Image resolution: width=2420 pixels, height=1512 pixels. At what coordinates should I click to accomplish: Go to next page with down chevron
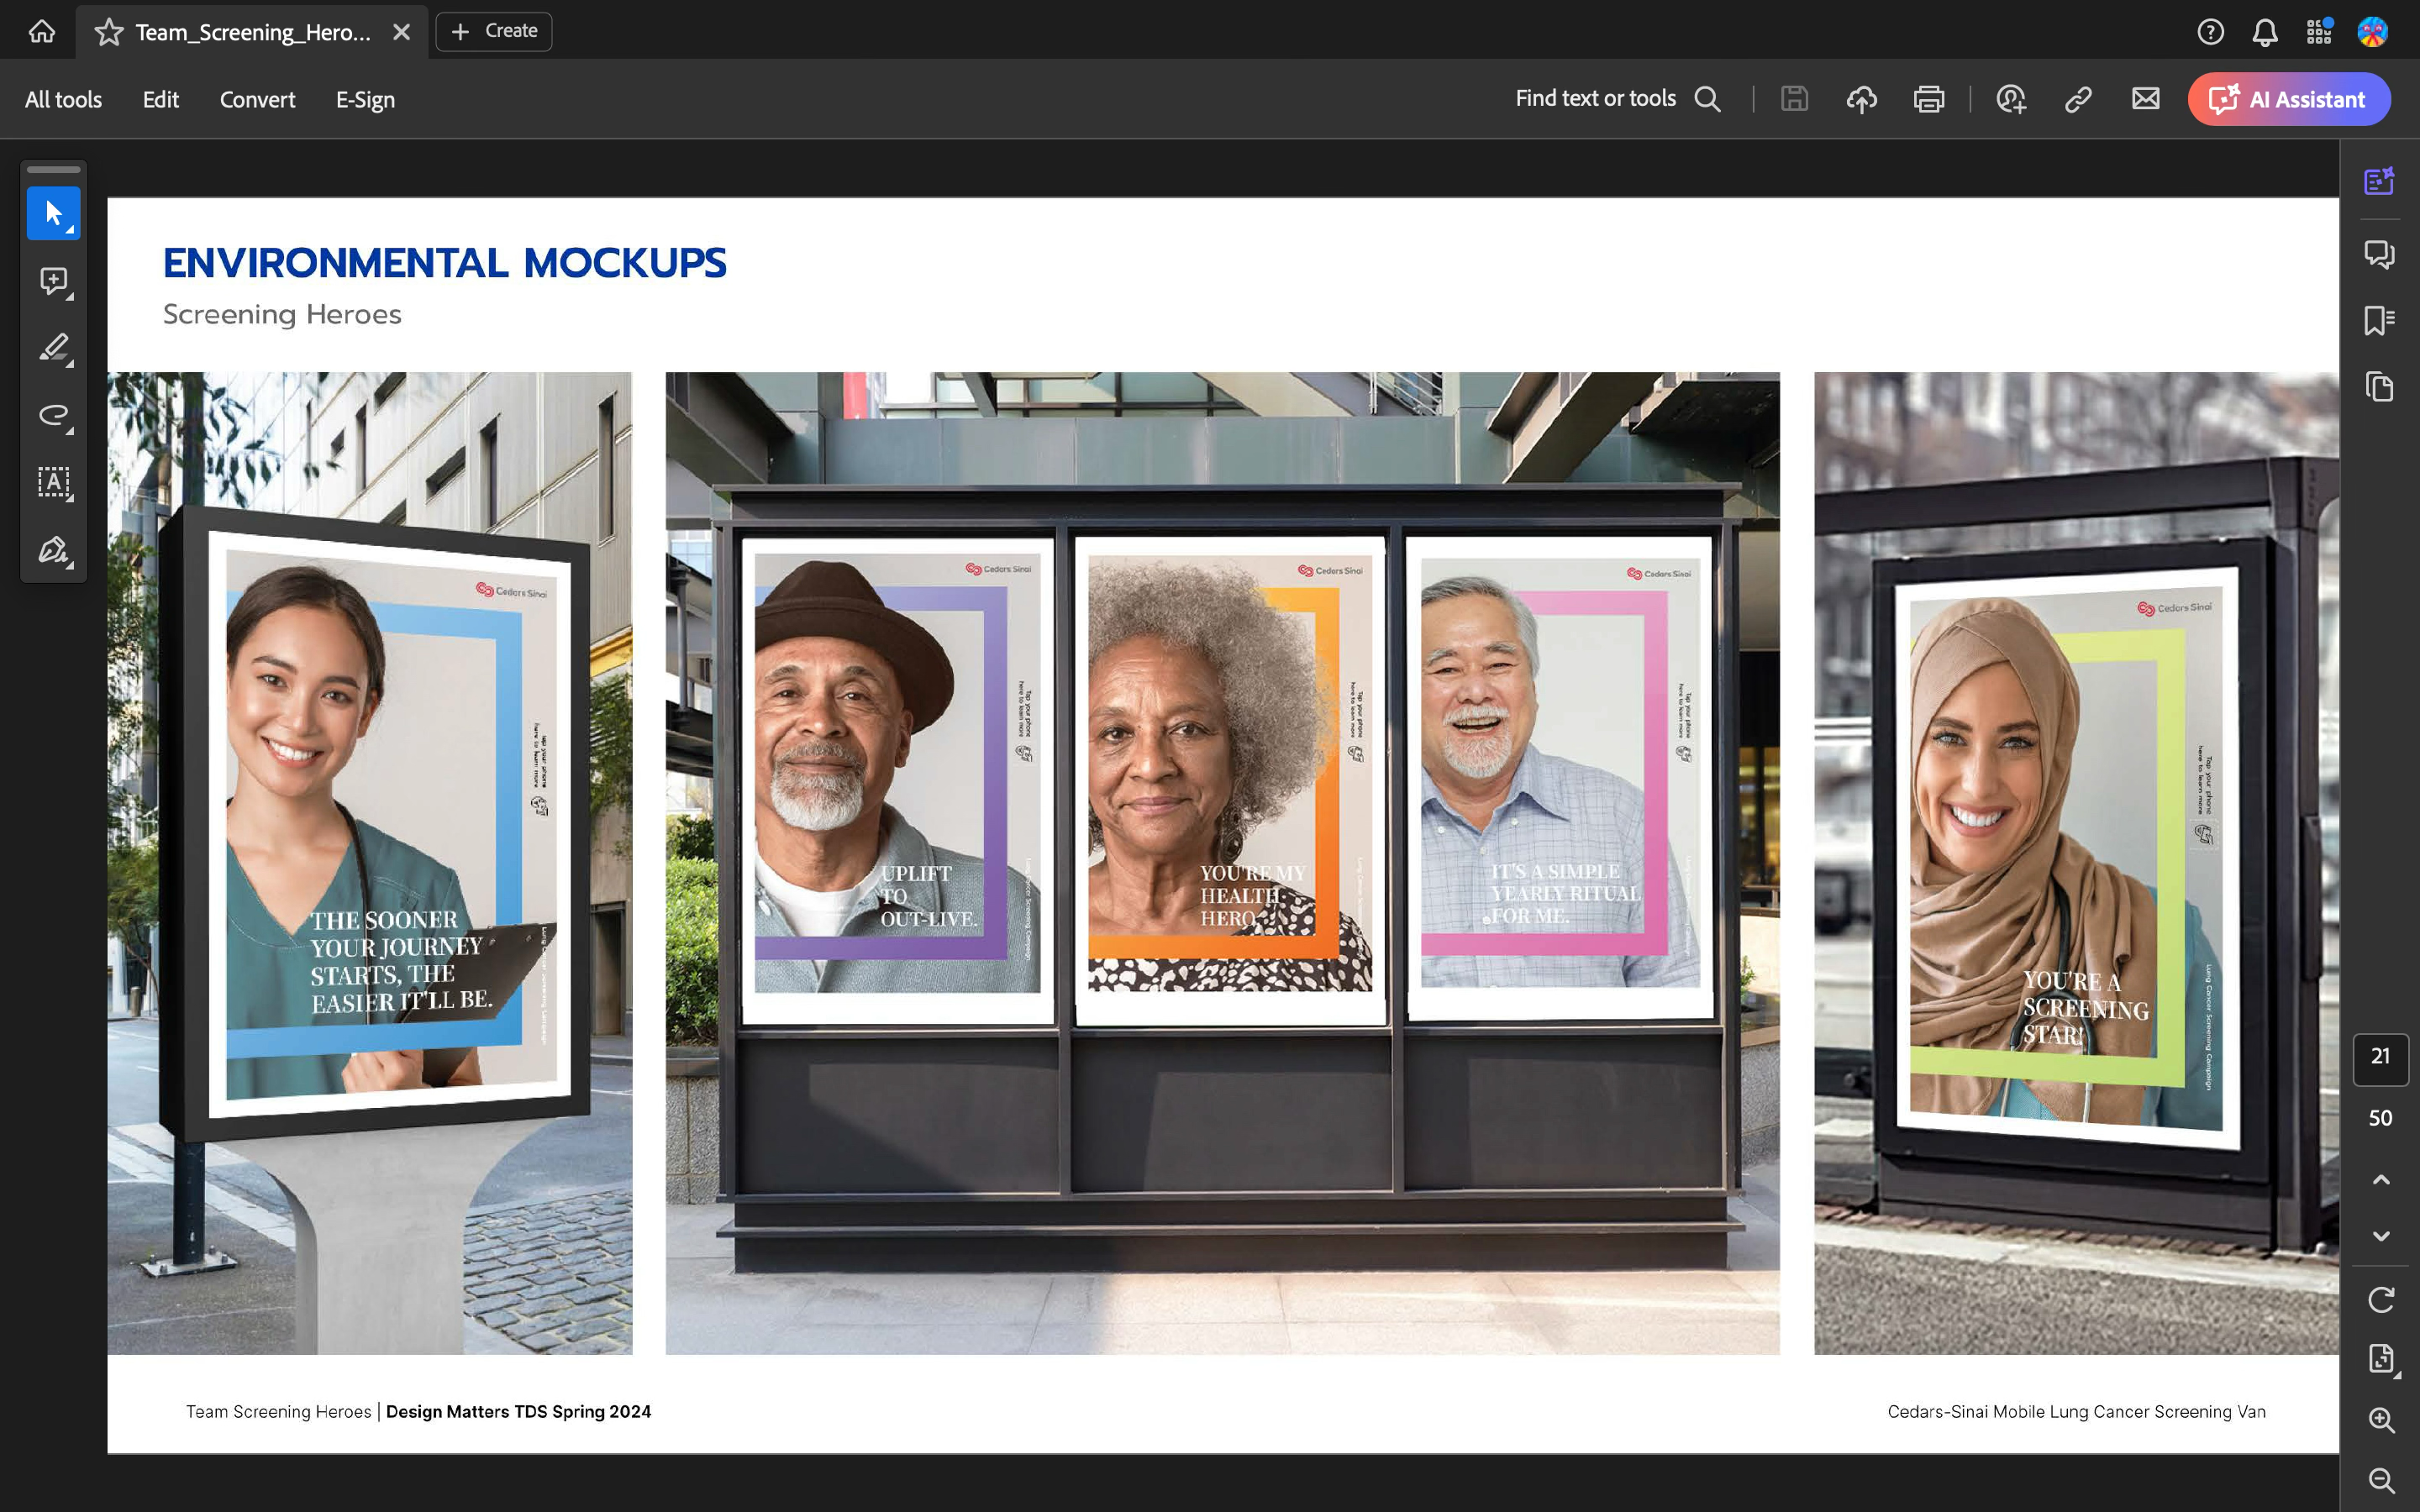pos(2381,1236)
